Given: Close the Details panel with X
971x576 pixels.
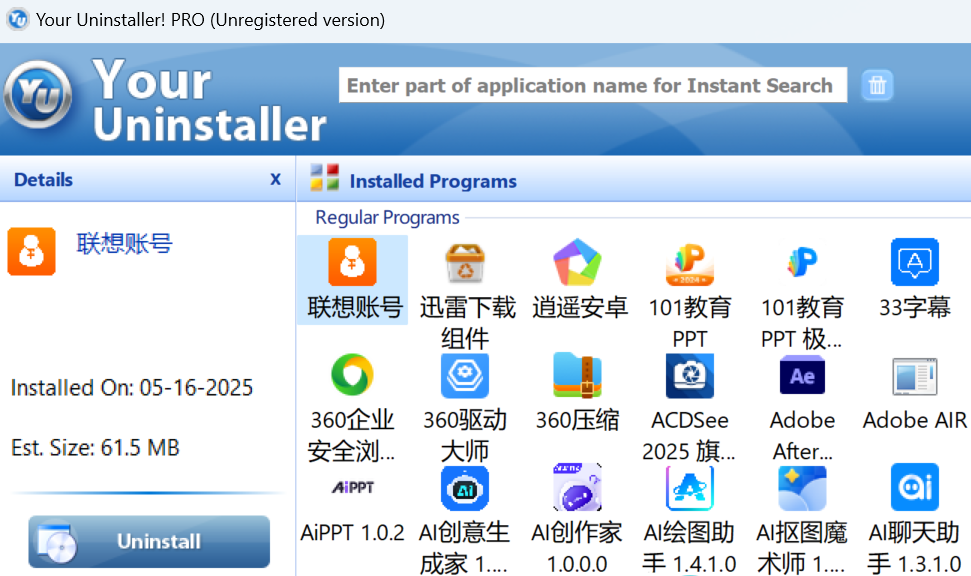Looking at the screenshot, I should [276, 179].
